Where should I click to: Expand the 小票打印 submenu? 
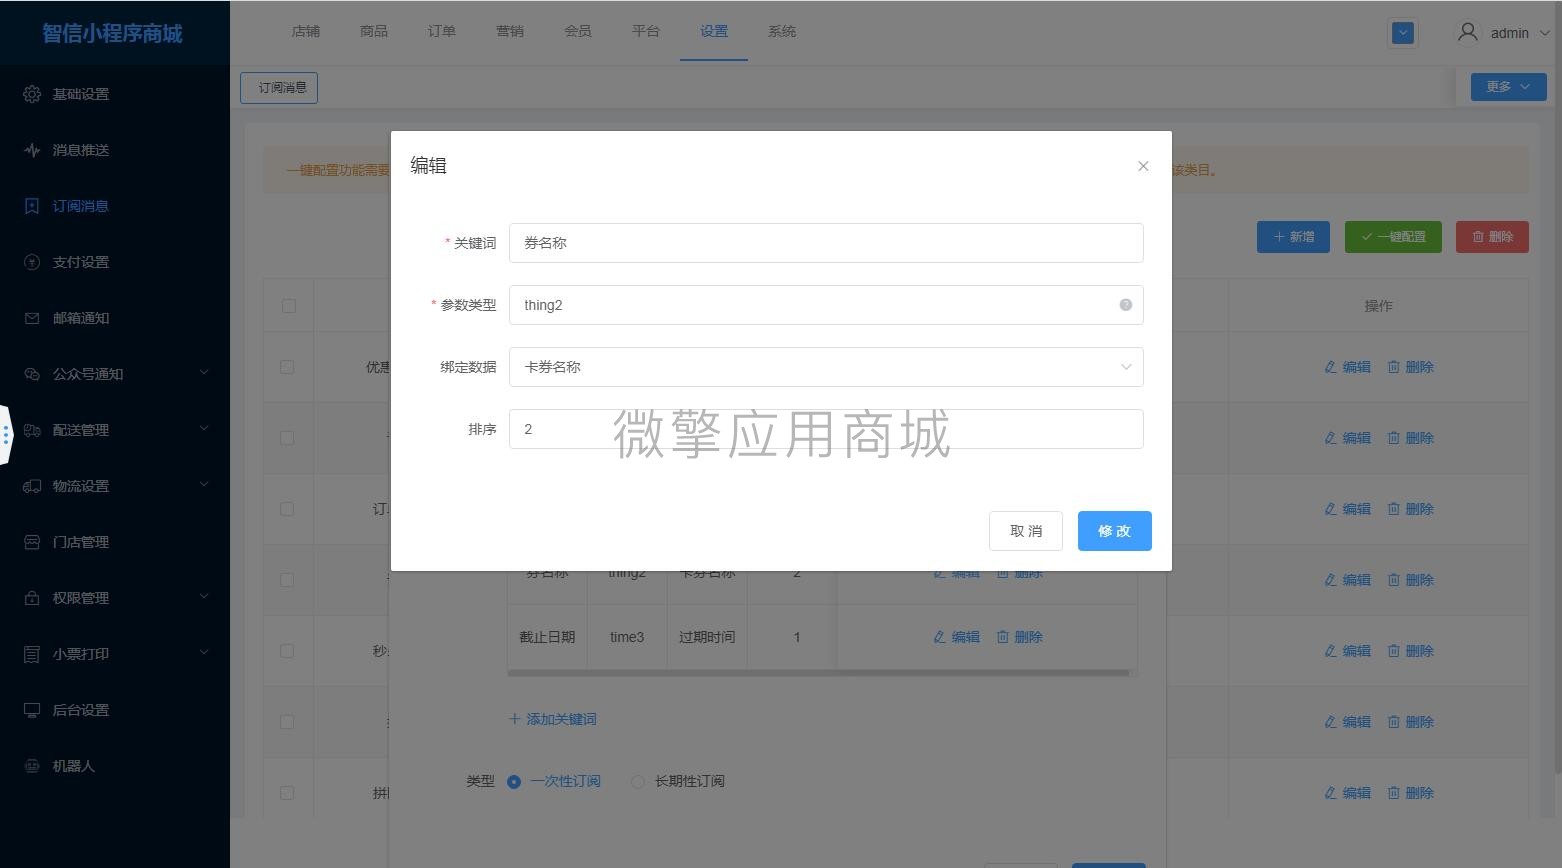point(204,653)
